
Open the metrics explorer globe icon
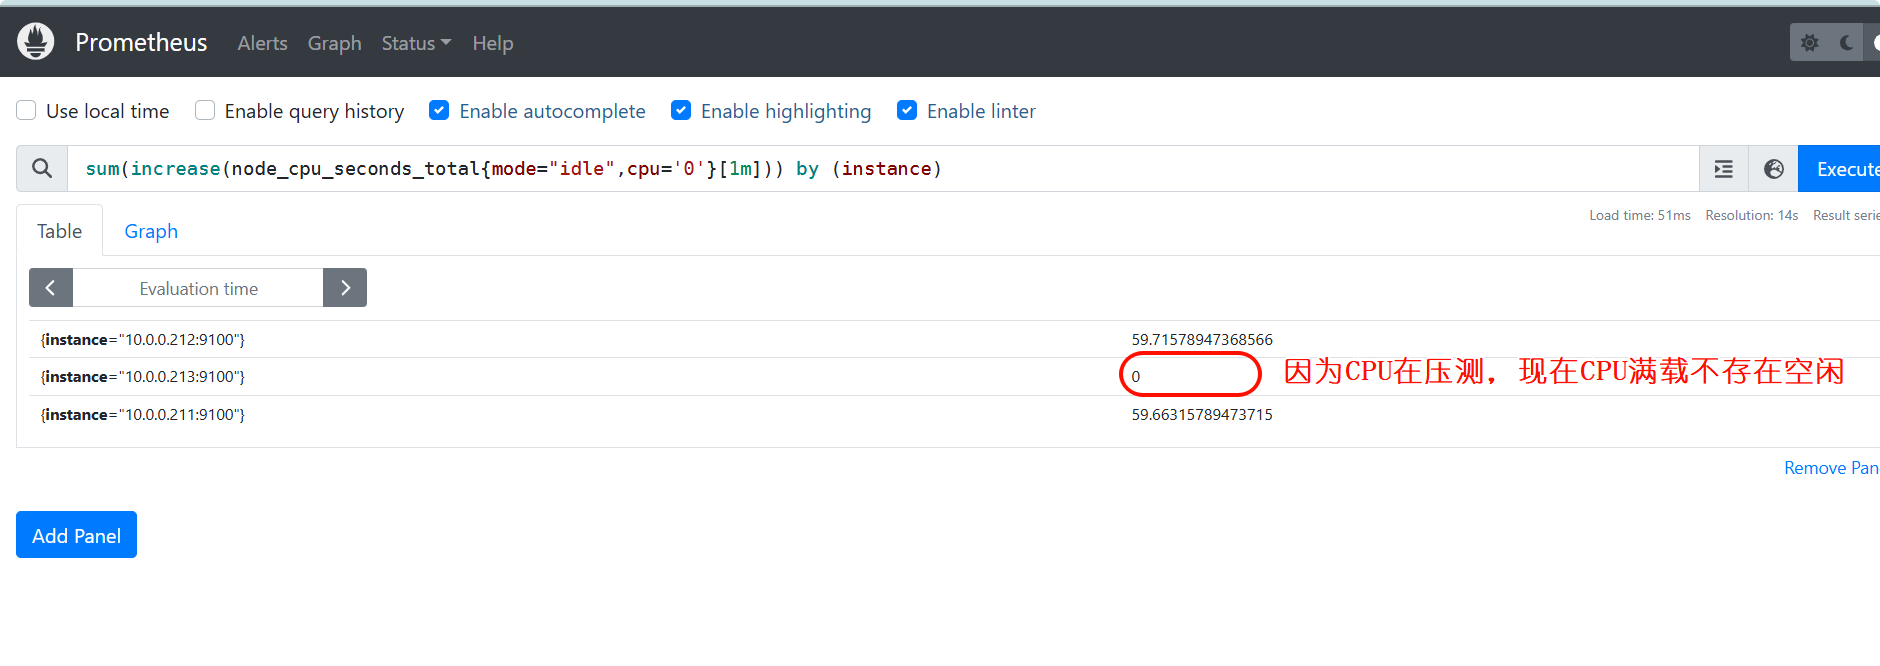point(1773,169)
